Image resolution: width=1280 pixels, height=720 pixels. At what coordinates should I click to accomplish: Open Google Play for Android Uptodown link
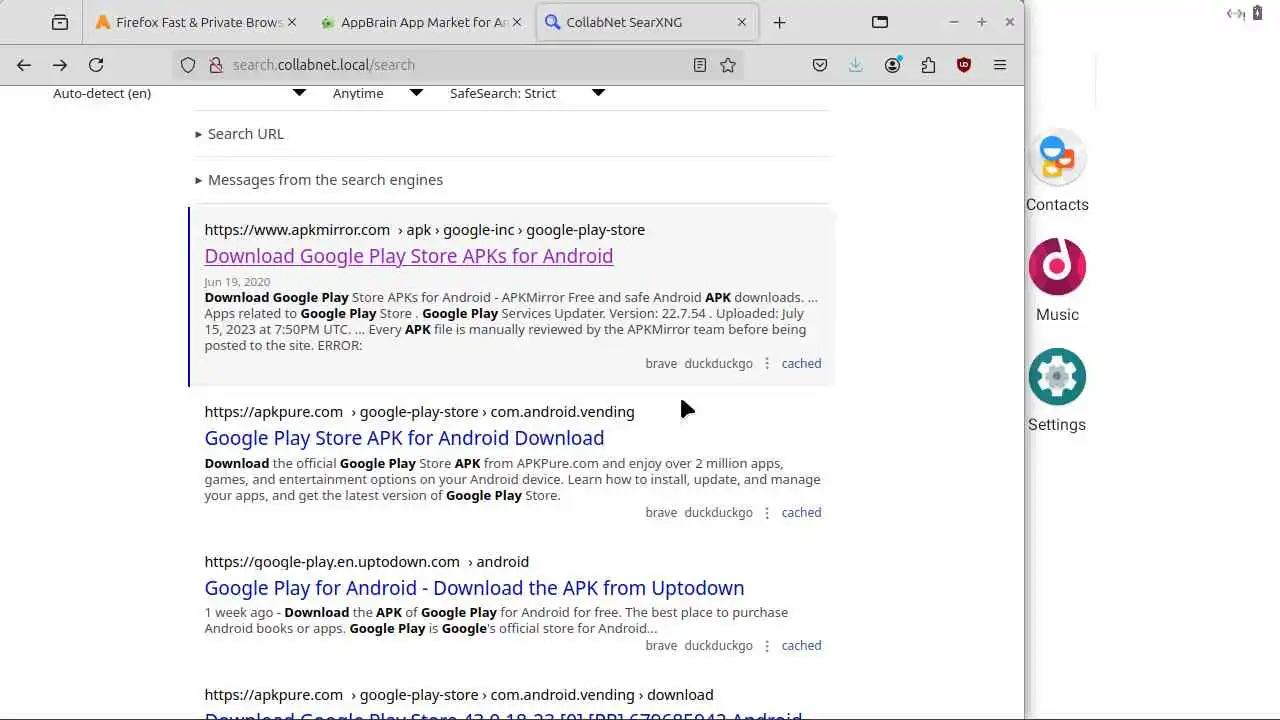tap(474, 588)
